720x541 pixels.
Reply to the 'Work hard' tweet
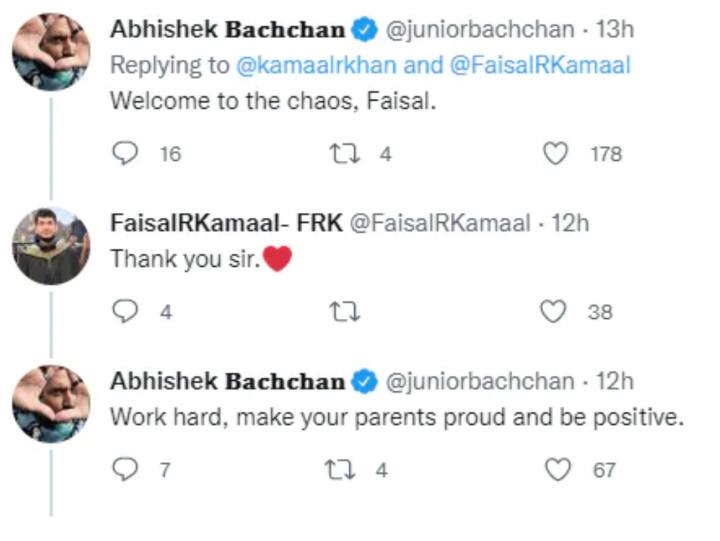[x=125, y=469]
